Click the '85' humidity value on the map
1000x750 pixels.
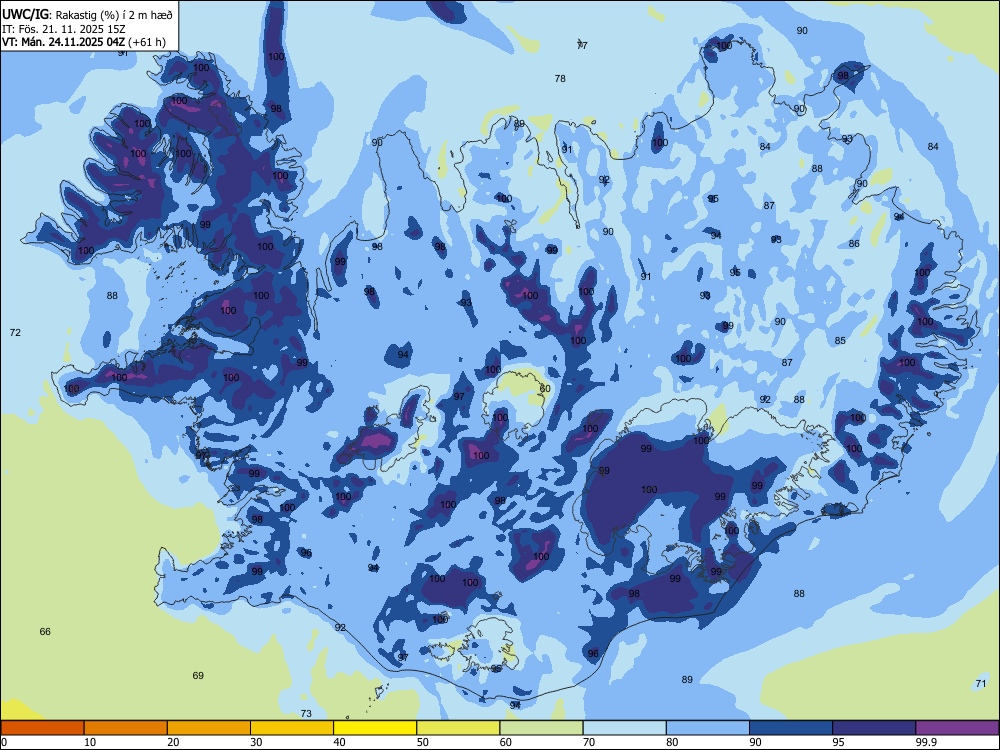[x=840, y=341]
